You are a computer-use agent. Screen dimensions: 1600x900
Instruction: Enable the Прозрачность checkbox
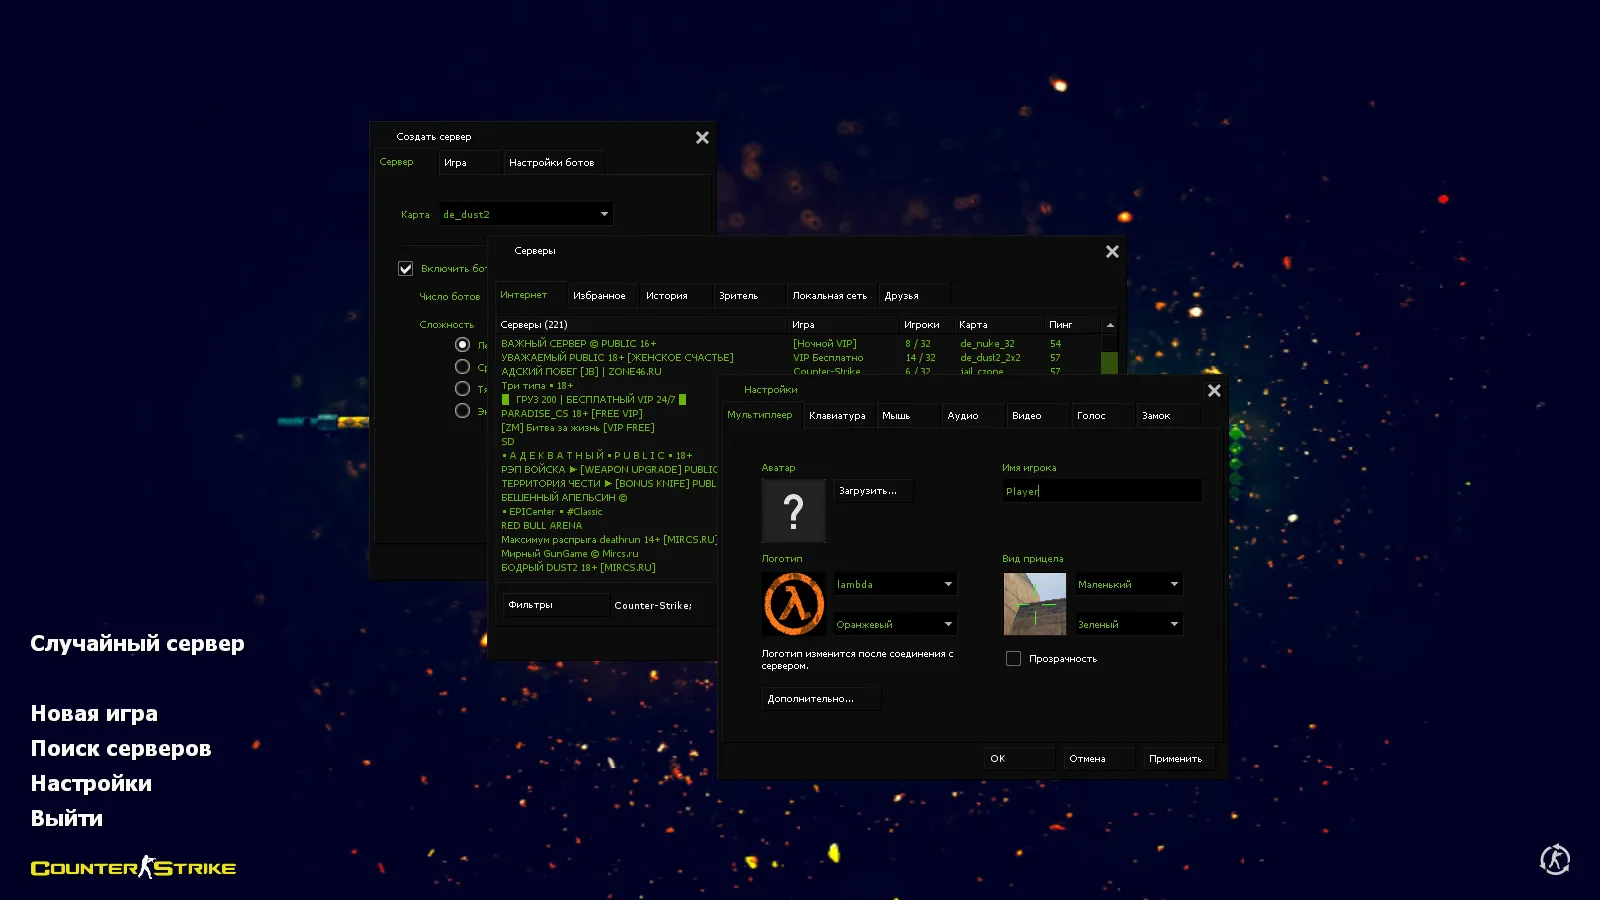coord(1013,658)
